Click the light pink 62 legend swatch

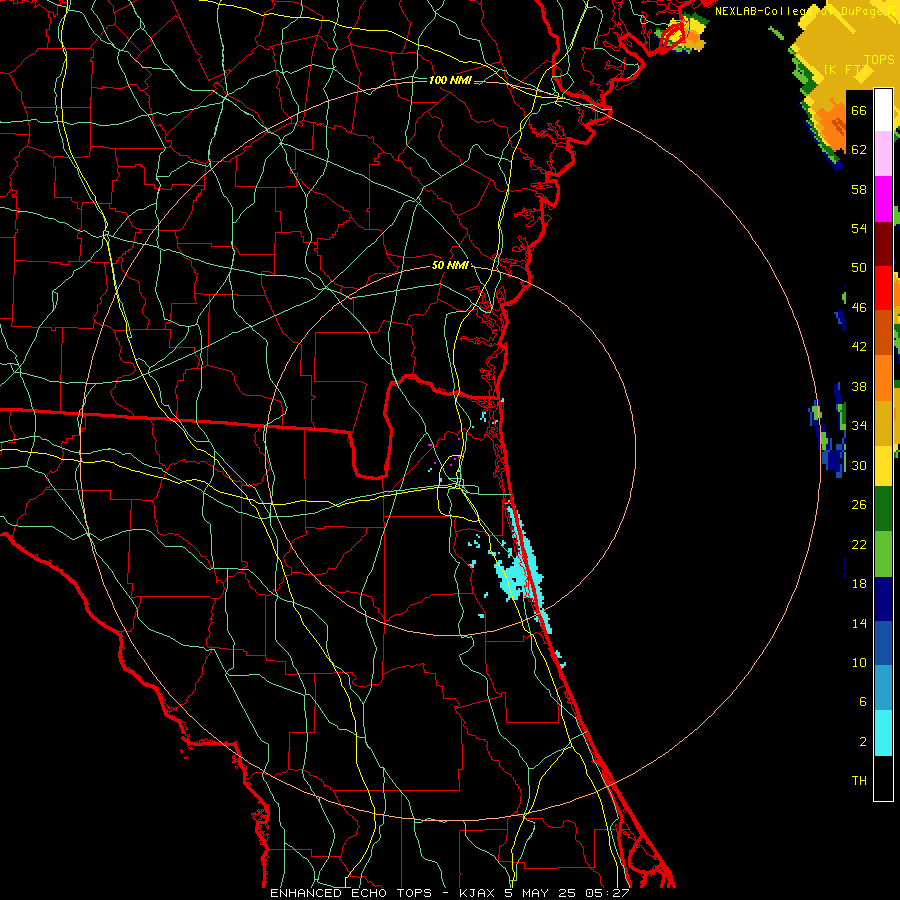883,154
